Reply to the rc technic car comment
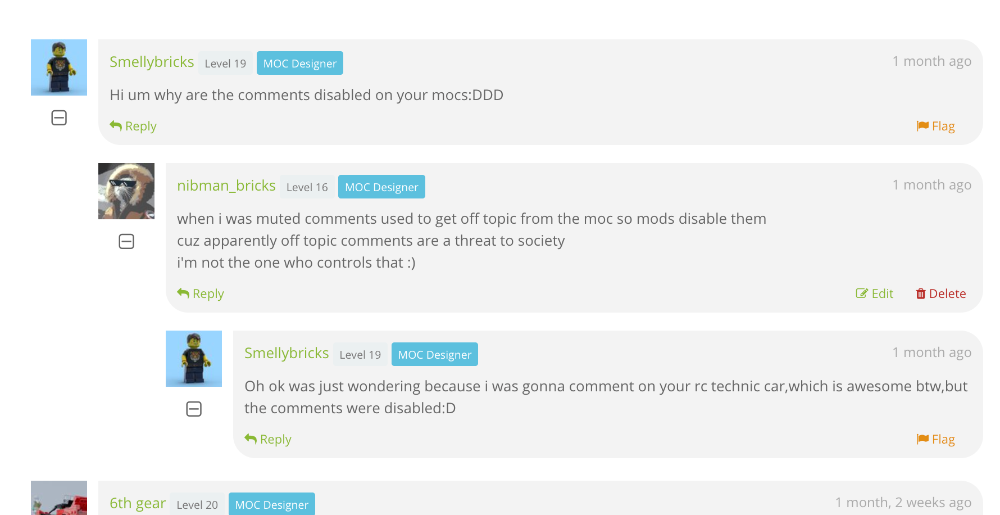The width and height of the screenshot is (1000, 515). 268,439
